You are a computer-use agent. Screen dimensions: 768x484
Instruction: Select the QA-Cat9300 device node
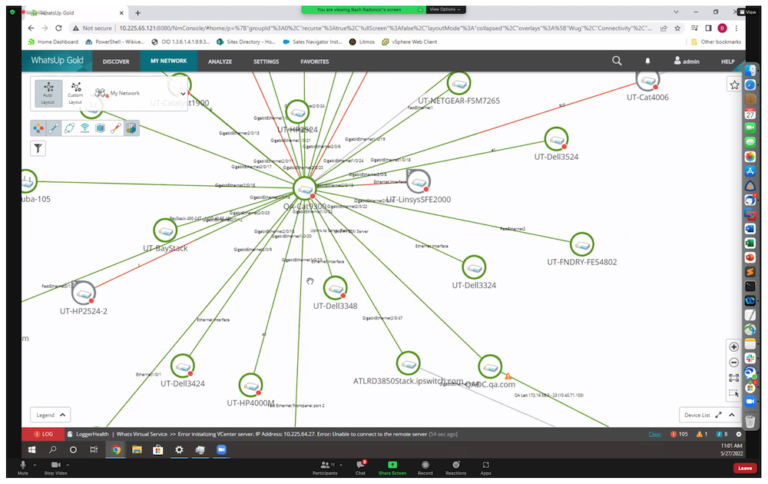[305, 188]
